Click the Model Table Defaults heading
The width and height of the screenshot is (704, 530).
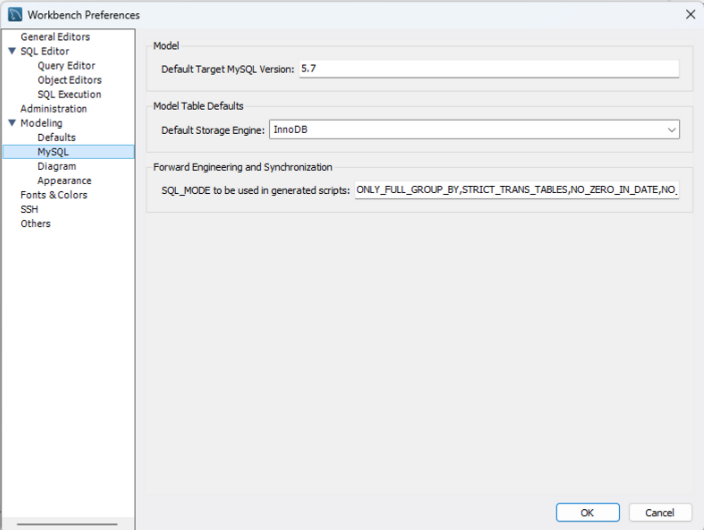pyautogui.click(x=198, y=106)
